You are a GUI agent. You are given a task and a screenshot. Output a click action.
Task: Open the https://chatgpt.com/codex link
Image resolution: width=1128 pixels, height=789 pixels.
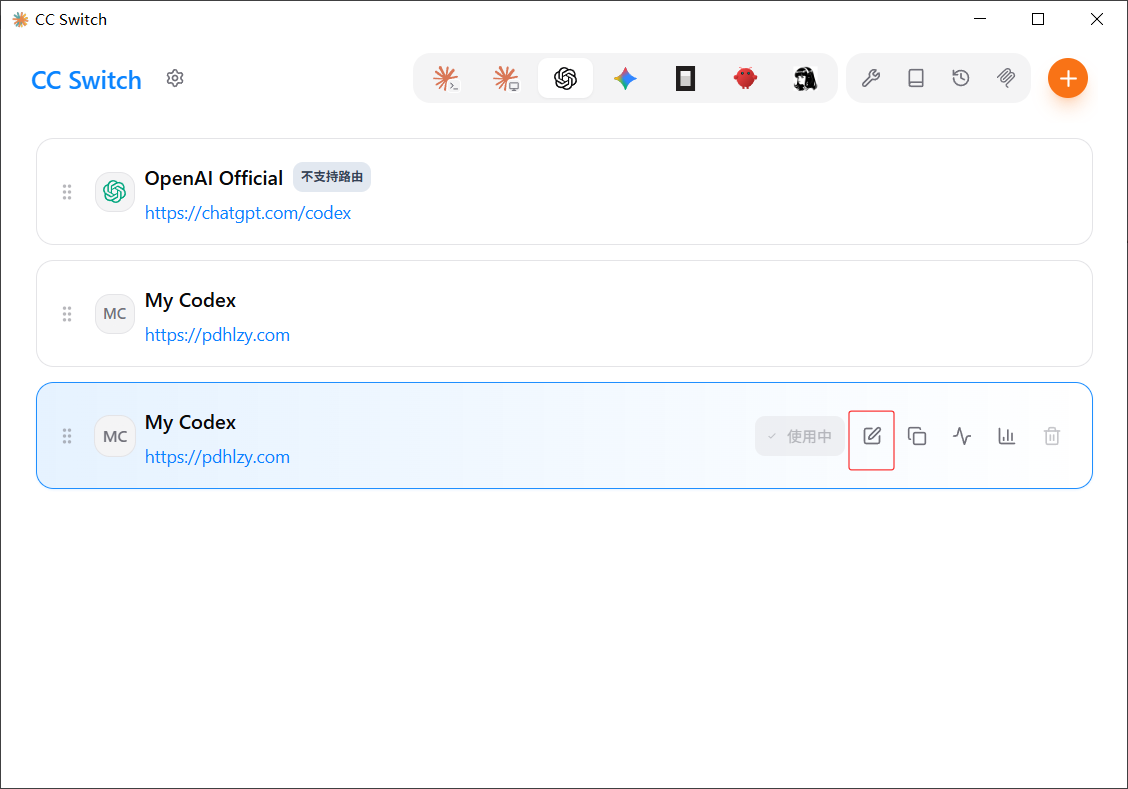click(247, 213)
